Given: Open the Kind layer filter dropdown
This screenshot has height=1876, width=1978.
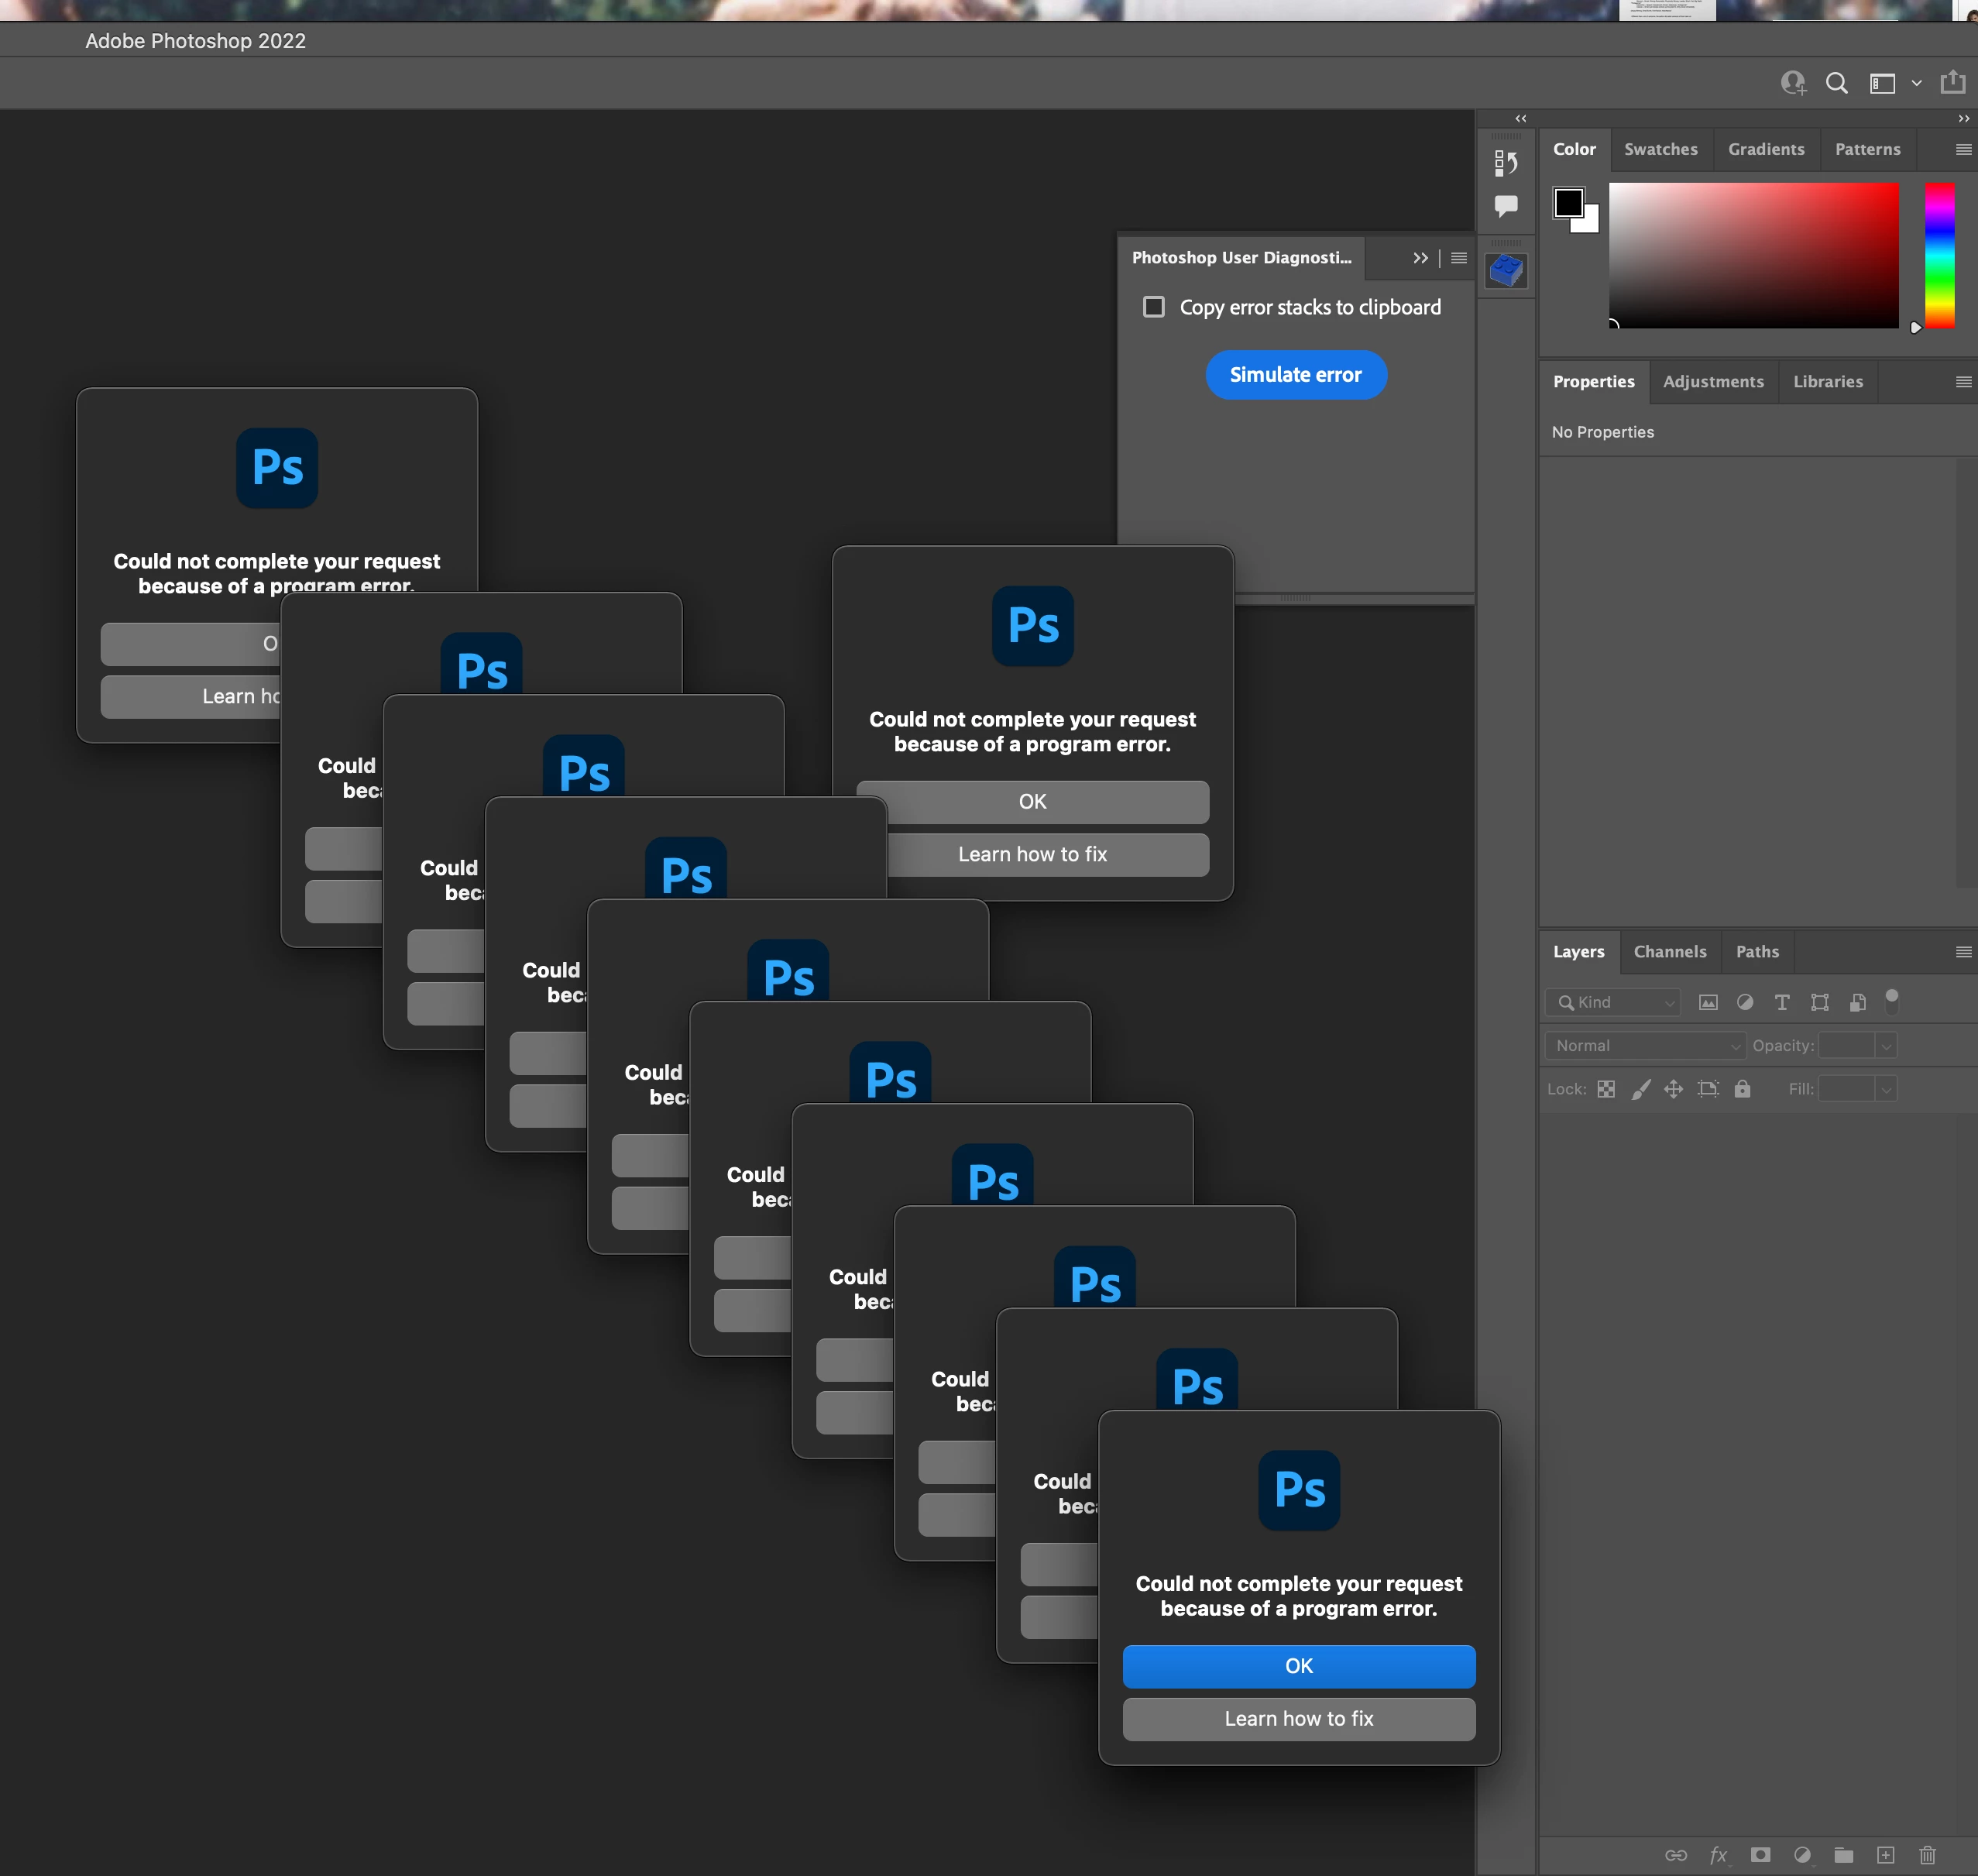Looking at the screenshot, I should (x=1613, y=1002).
